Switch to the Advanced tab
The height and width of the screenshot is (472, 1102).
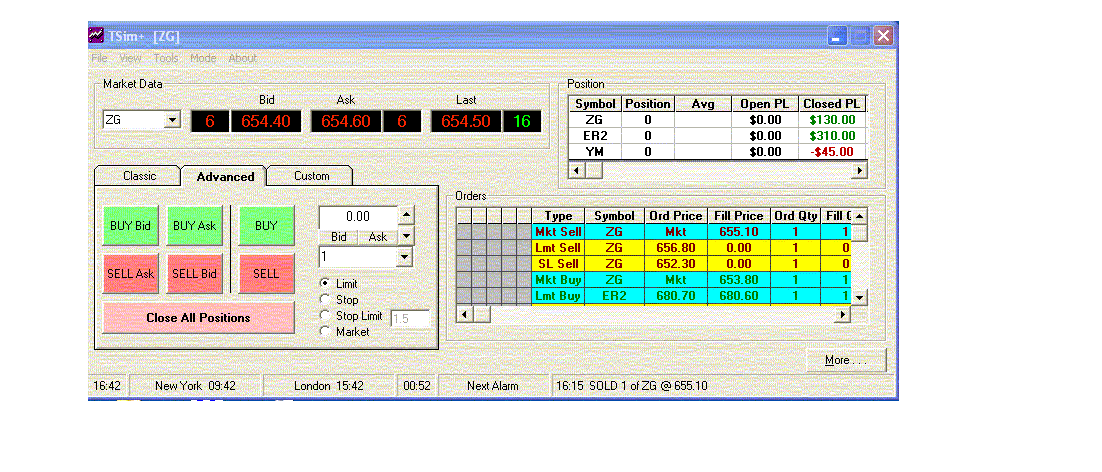(225, 176)
